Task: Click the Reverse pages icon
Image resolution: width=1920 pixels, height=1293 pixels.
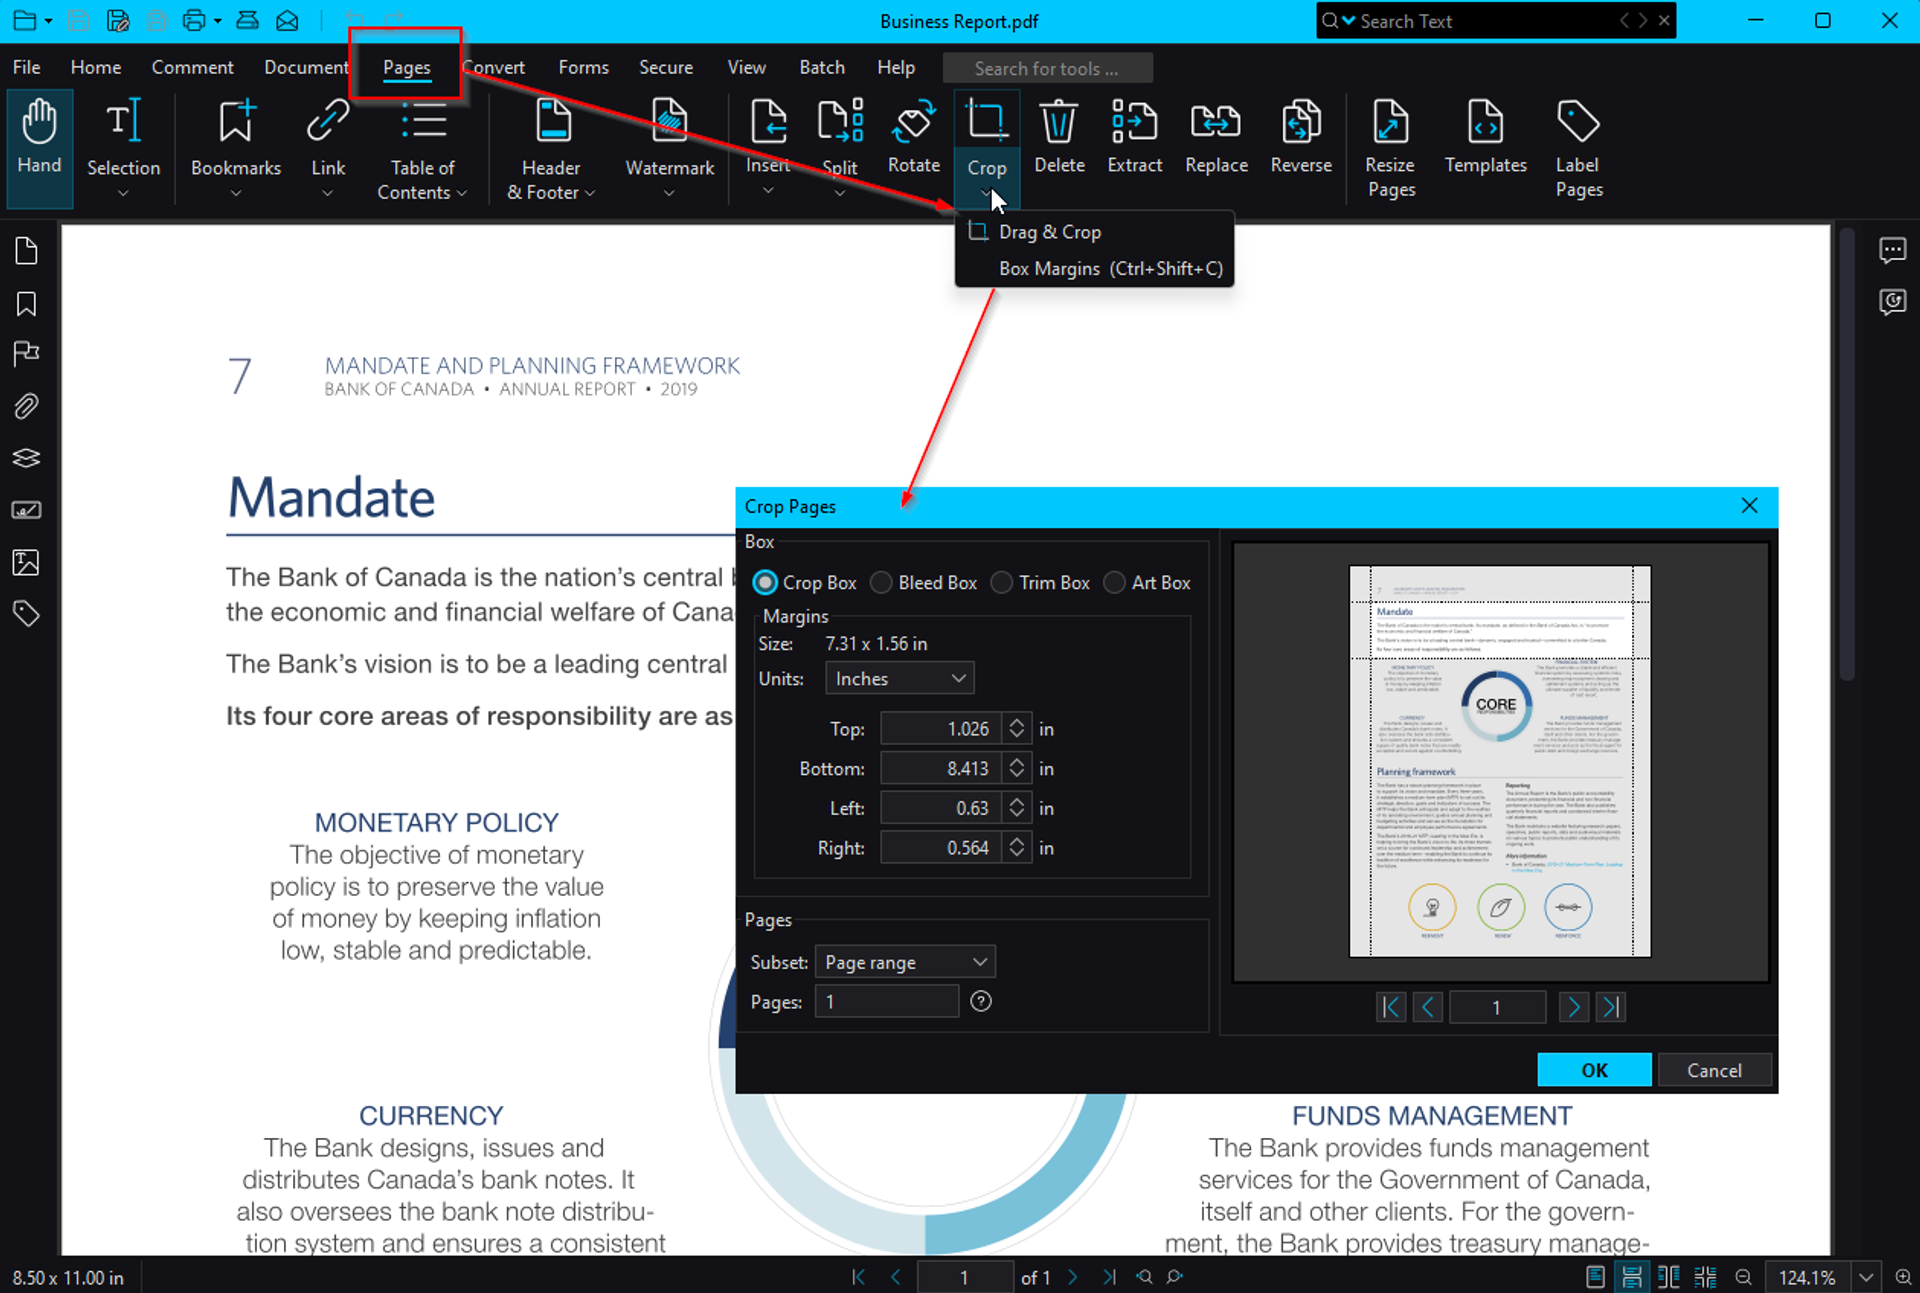Action: coord(1301,122)
